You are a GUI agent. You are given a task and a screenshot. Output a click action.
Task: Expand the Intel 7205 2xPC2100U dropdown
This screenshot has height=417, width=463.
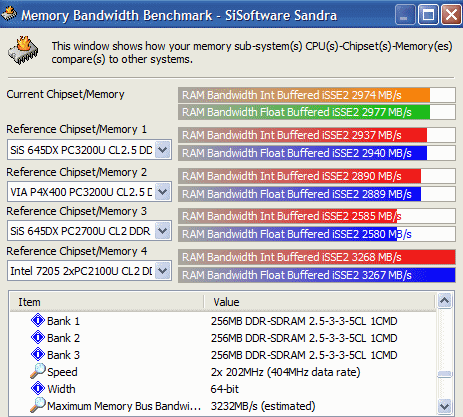pos(163,270)
